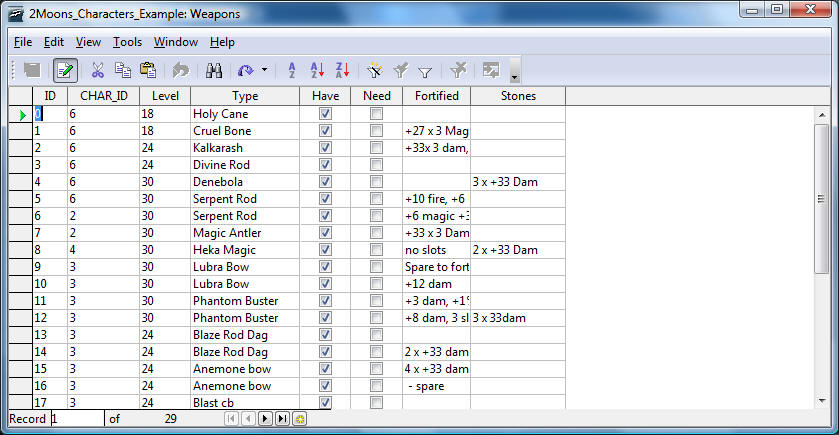The width and height of the screenshot is (839, 435).
Task: Open the Window menu
Action: 175,42
